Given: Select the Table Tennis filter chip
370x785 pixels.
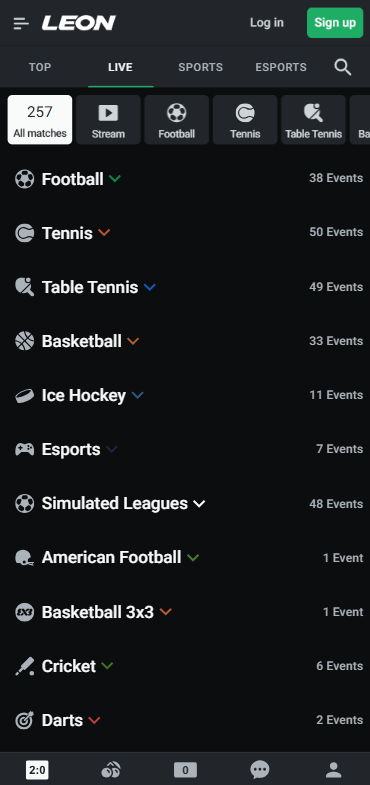Looking at the screenshot, I should (313, 120).
